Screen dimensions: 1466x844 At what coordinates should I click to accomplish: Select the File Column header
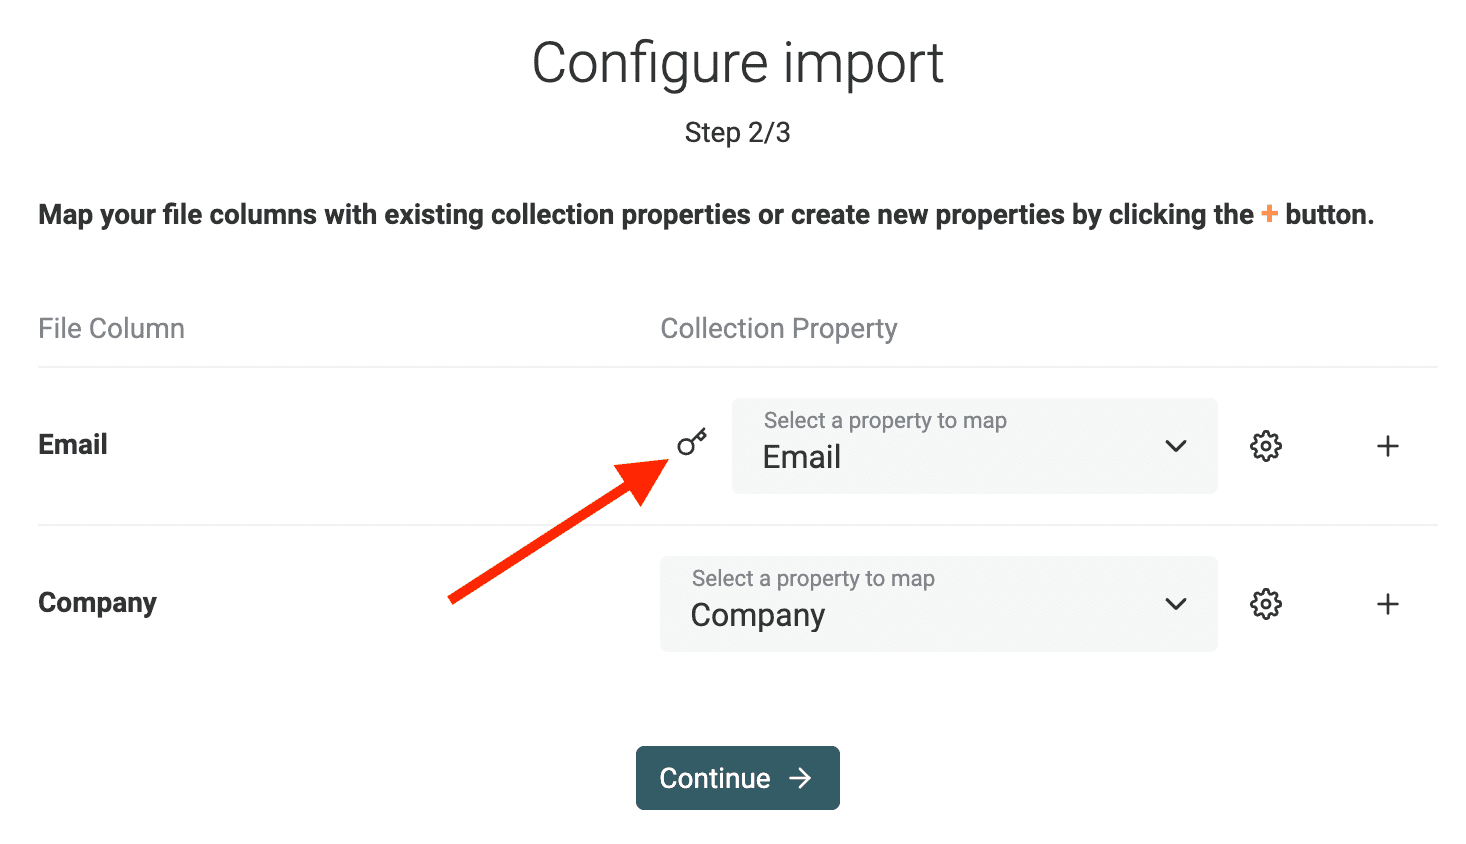point(111,328)
